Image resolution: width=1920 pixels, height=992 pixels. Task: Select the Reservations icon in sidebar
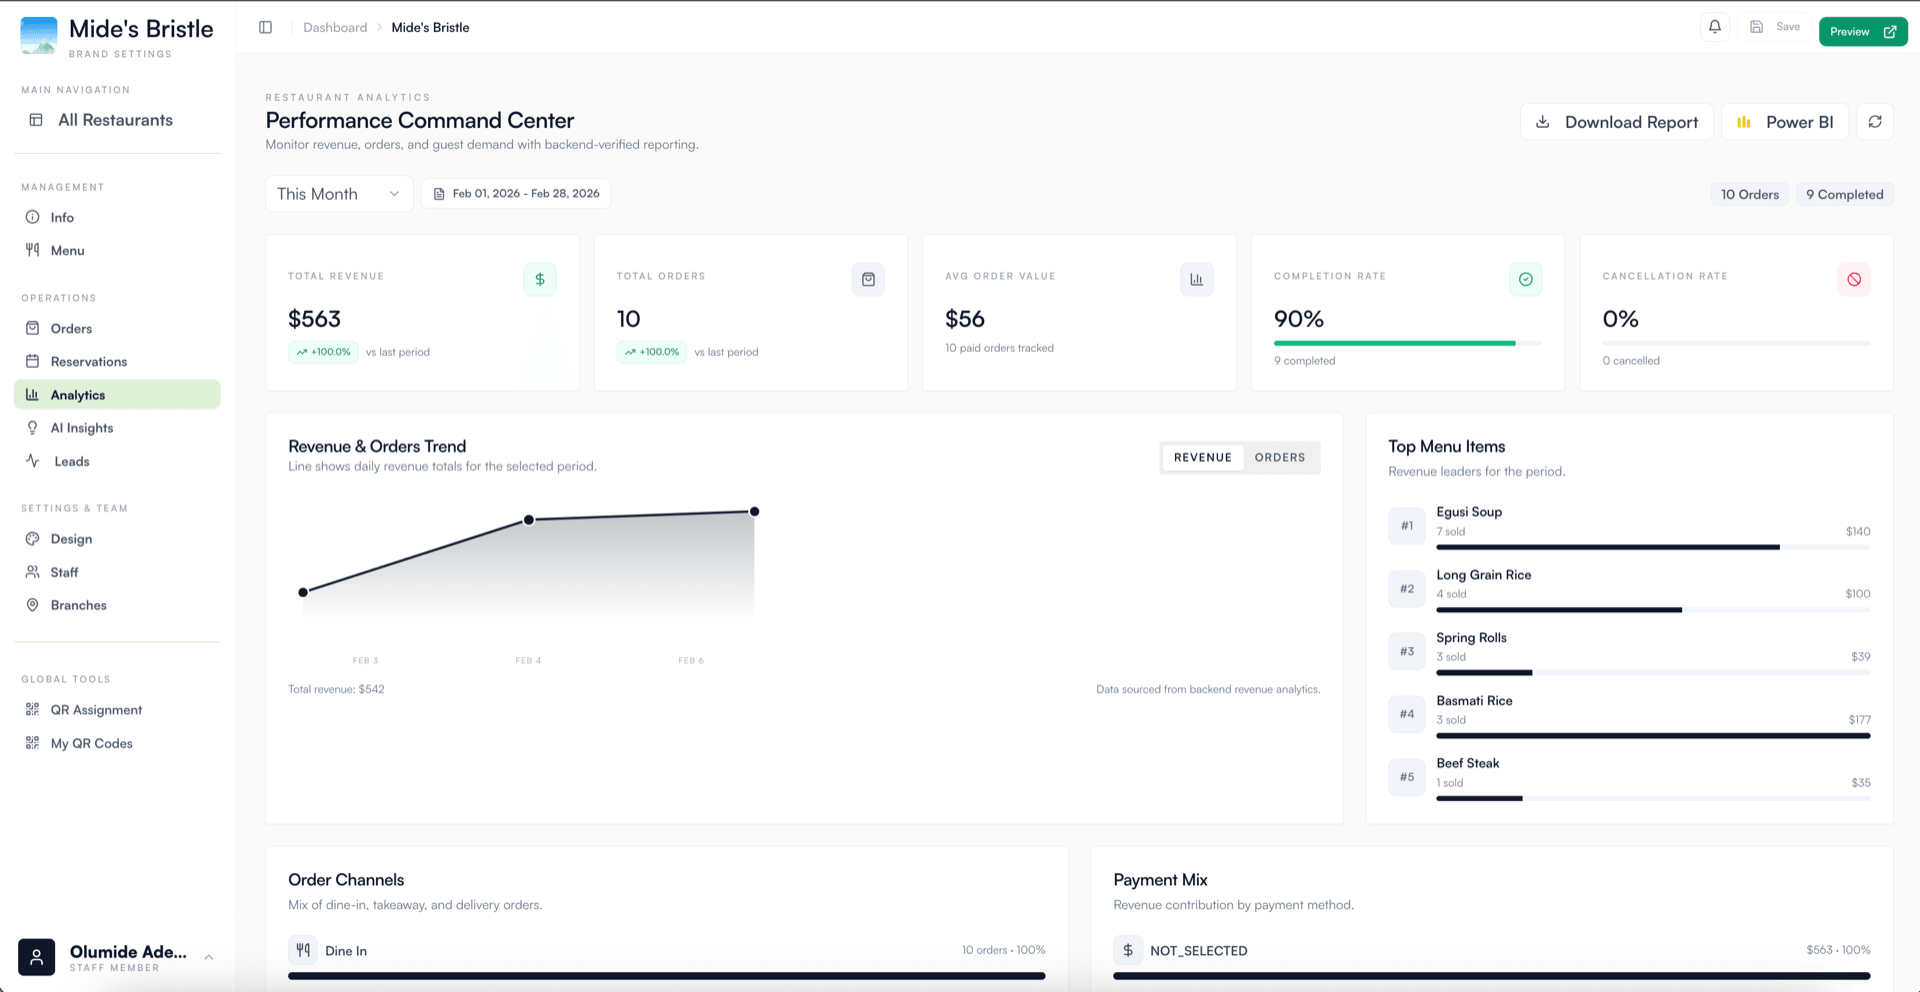pyautogui.click(x=34, y=361)
